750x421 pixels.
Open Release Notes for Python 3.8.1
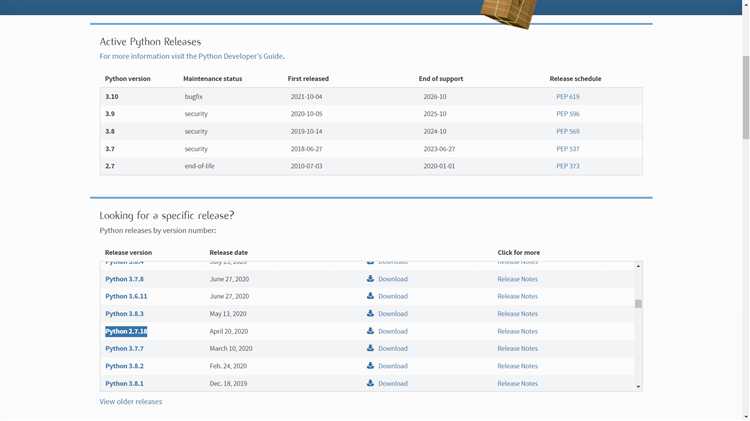pos(518,383)
